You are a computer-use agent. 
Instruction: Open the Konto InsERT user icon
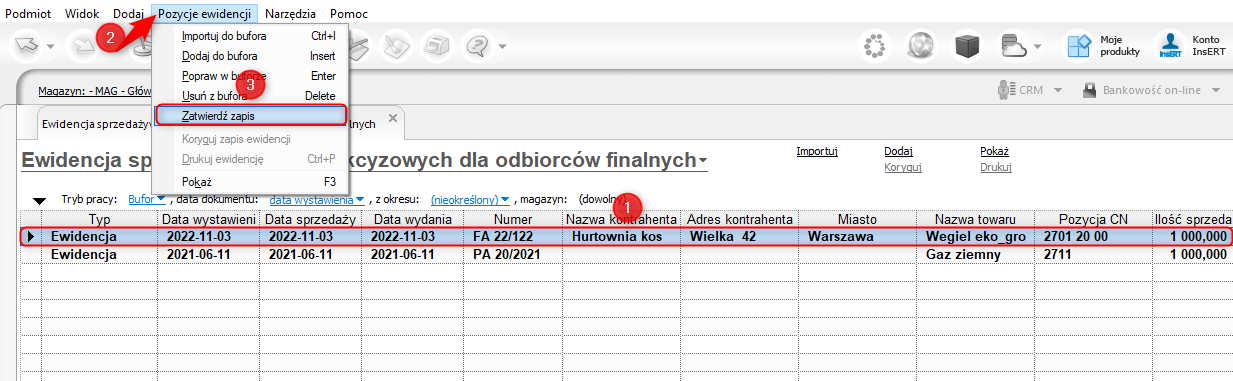1170,46
